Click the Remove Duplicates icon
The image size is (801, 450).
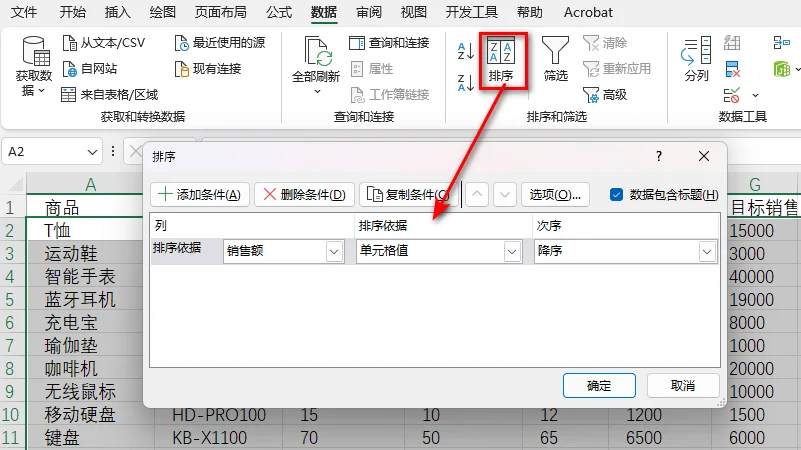coord(732,69)
